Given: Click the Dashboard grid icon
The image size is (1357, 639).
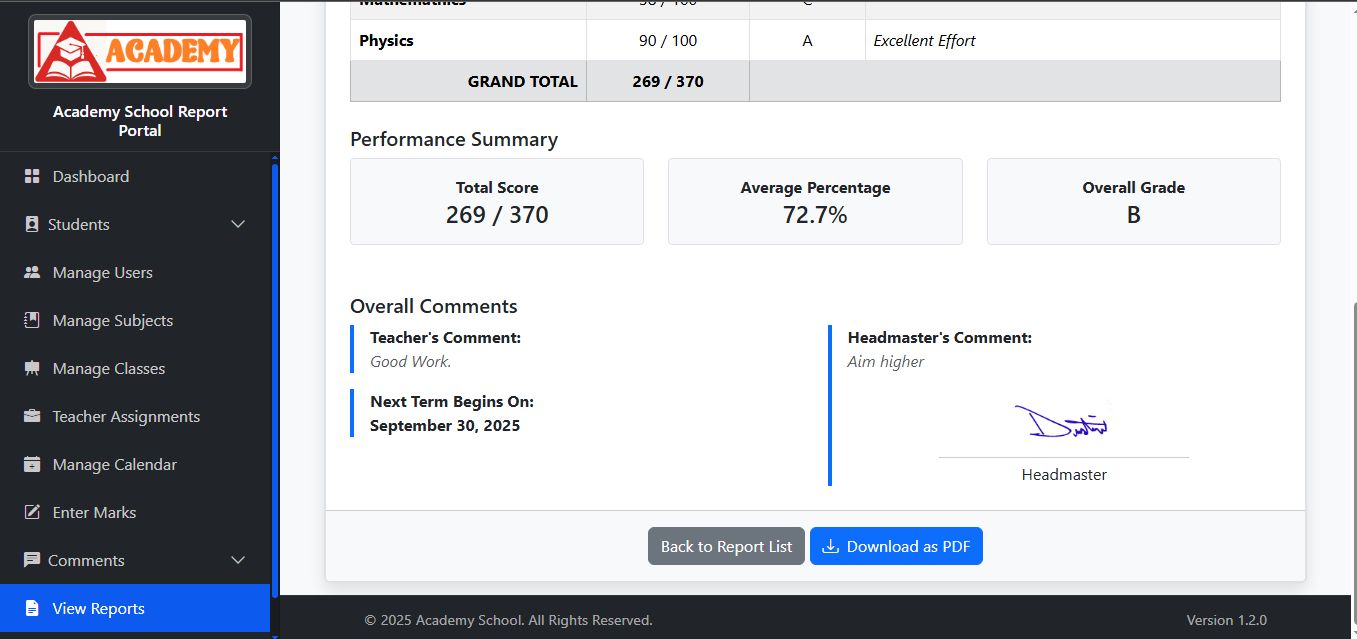Looking at the screenshot, I should tap(32, 176).
